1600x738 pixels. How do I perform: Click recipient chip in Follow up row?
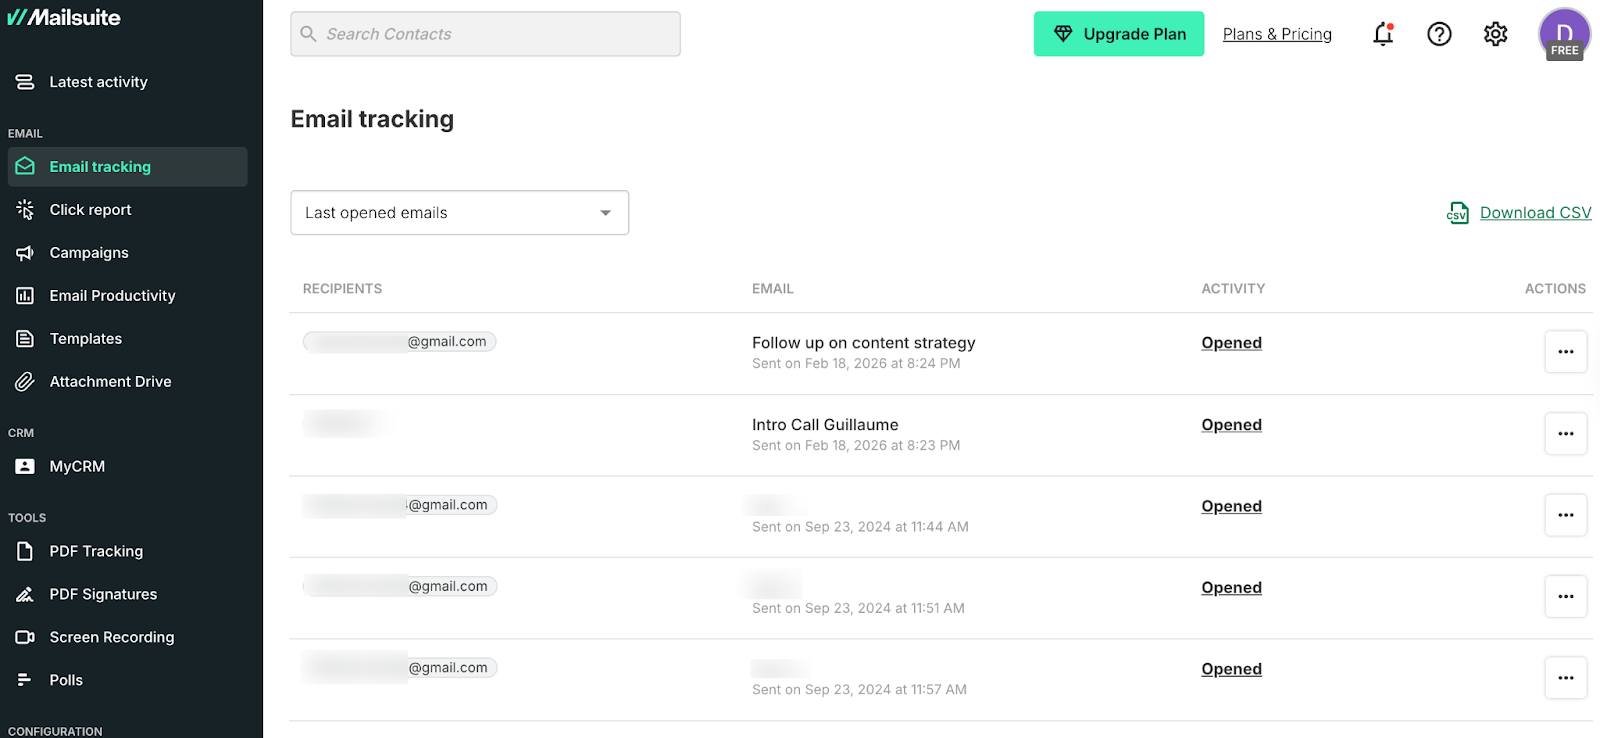tap(400, 342)
